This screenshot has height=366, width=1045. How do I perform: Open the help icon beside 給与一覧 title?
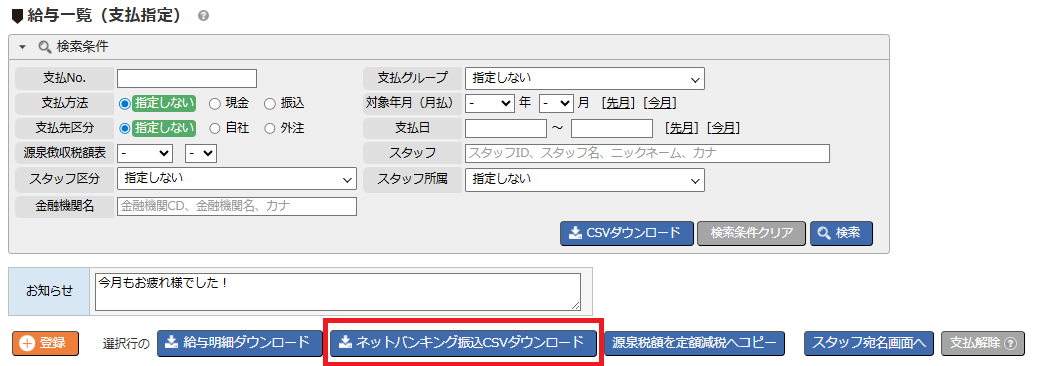point(204,16)
